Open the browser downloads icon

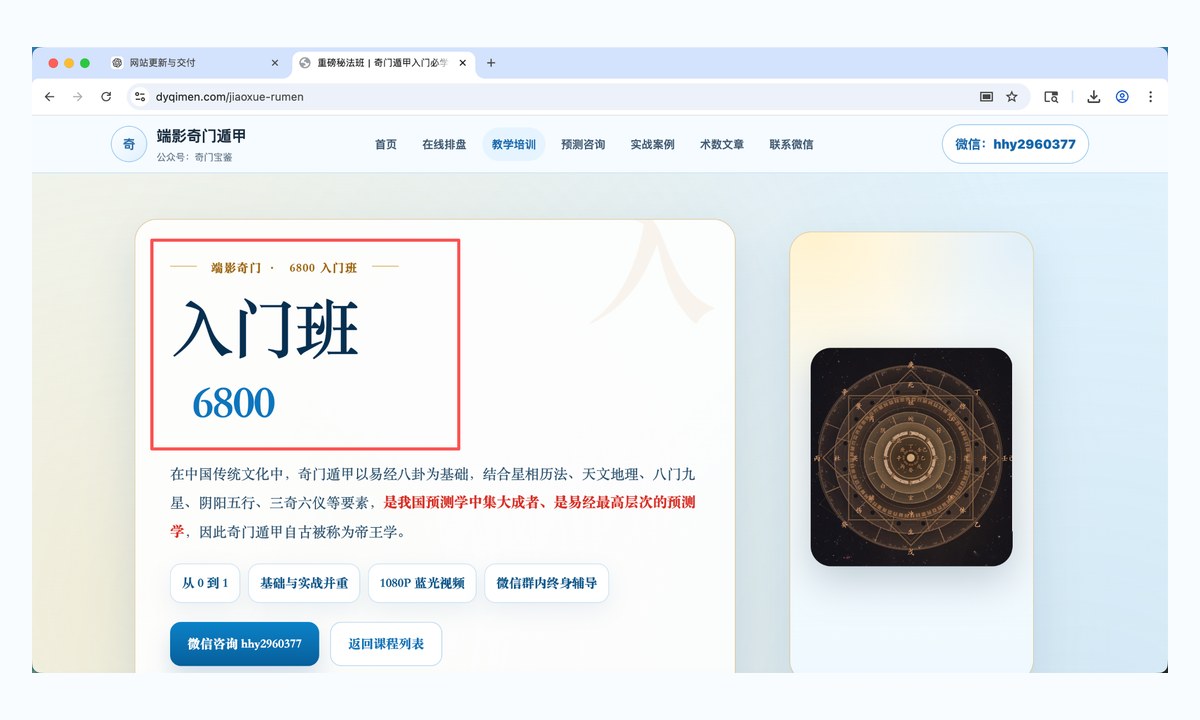click(x=1094, y=97)
